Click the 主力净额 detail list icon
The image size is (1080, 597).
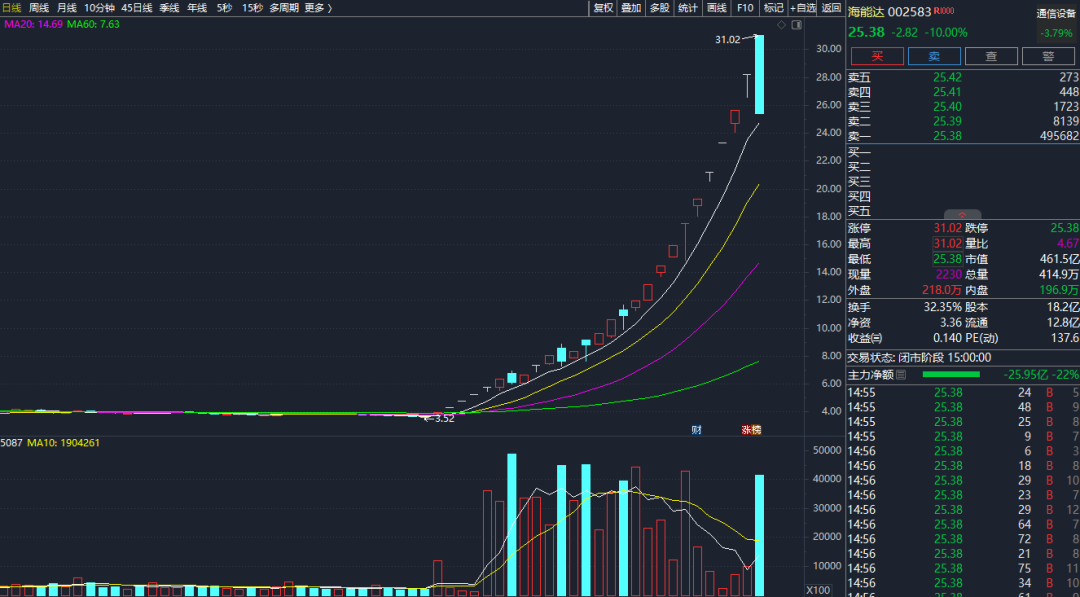(901, 375)
